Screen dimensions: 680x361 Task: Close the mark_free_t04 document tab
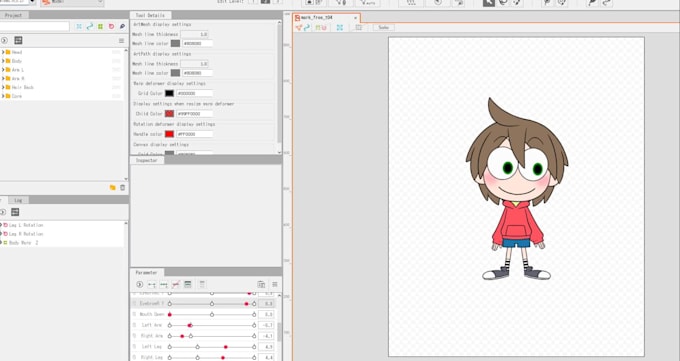click(x=355, y=18)
